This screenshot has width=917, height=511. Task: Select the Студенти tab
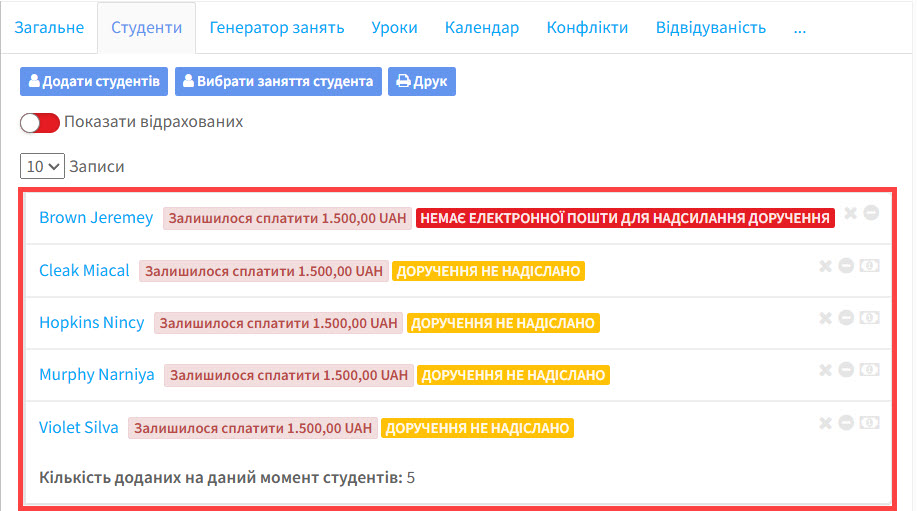[x=146, y=27]
